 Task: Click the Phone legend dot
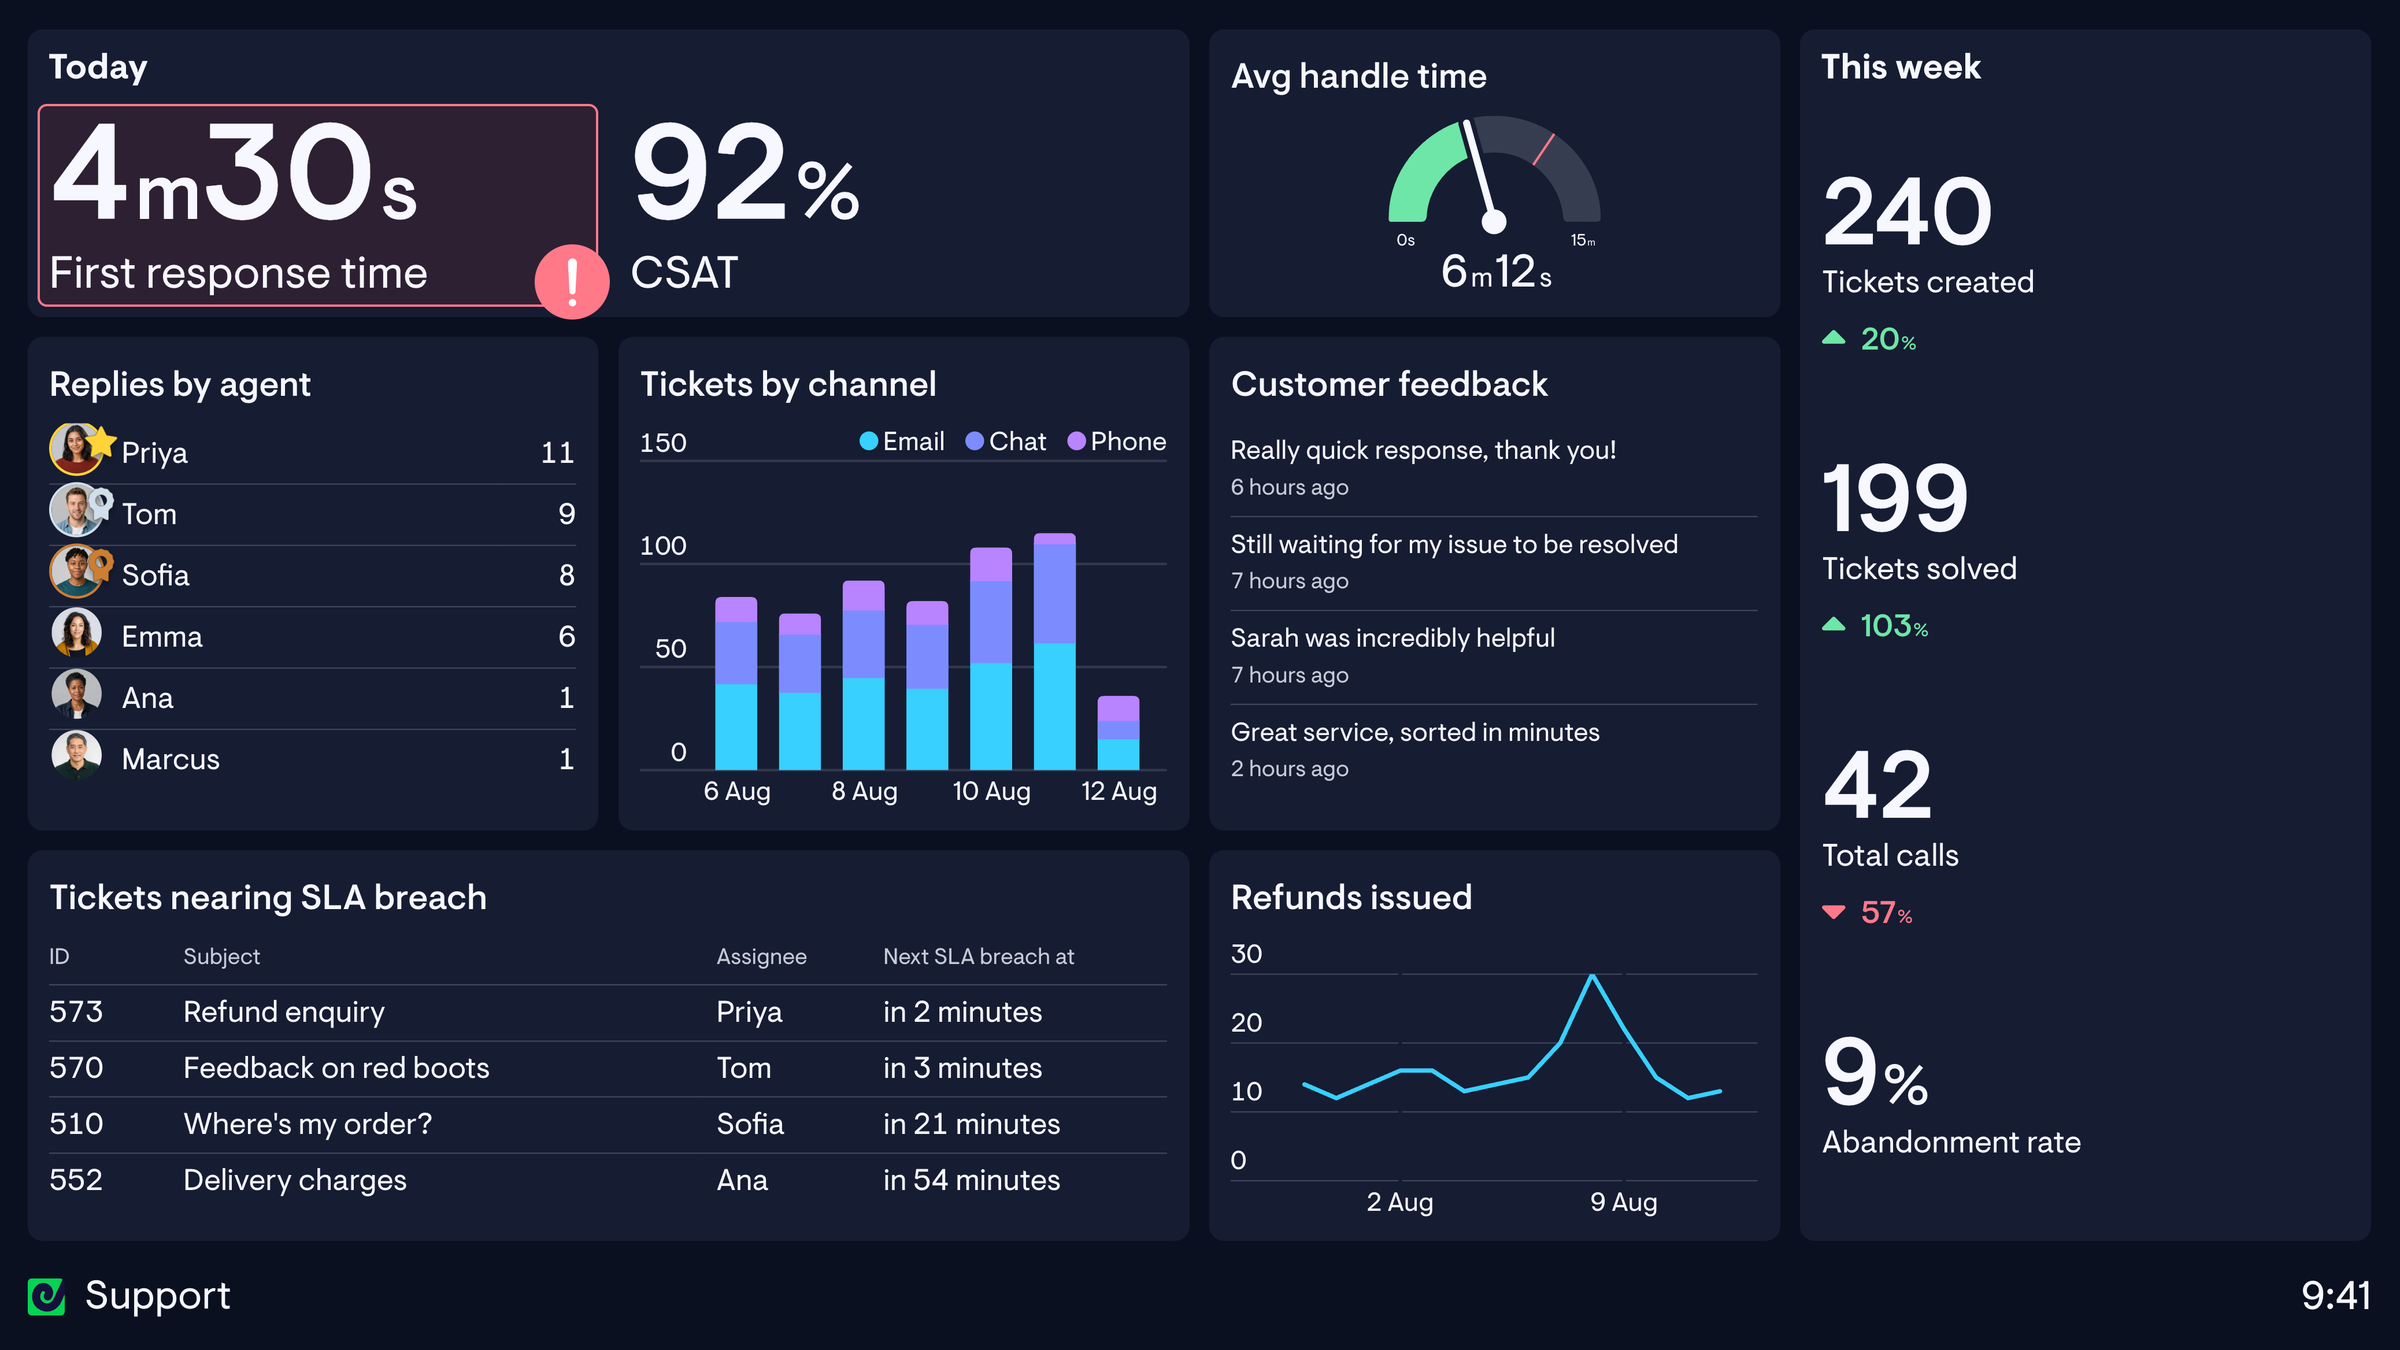[1076, 441]
